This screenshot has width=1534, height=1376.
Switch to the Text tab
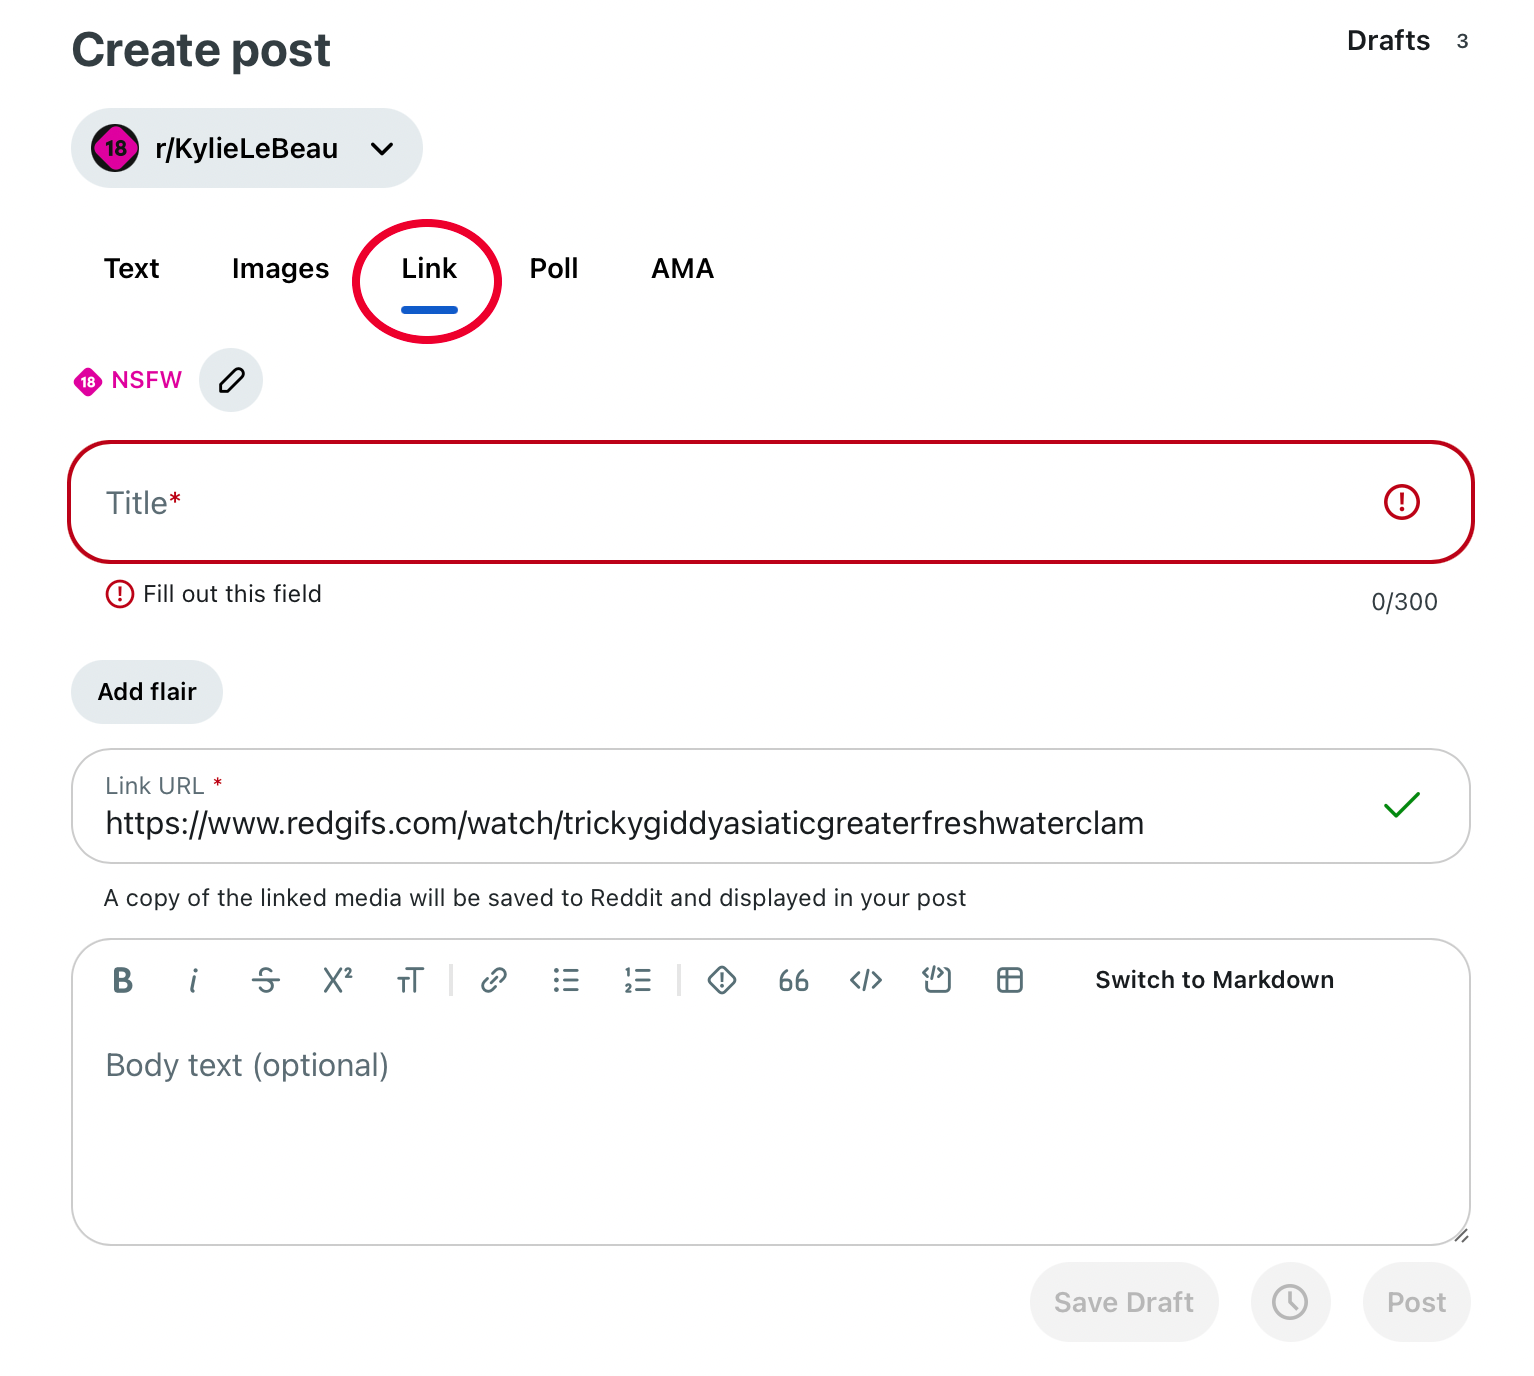coord(132,268)
